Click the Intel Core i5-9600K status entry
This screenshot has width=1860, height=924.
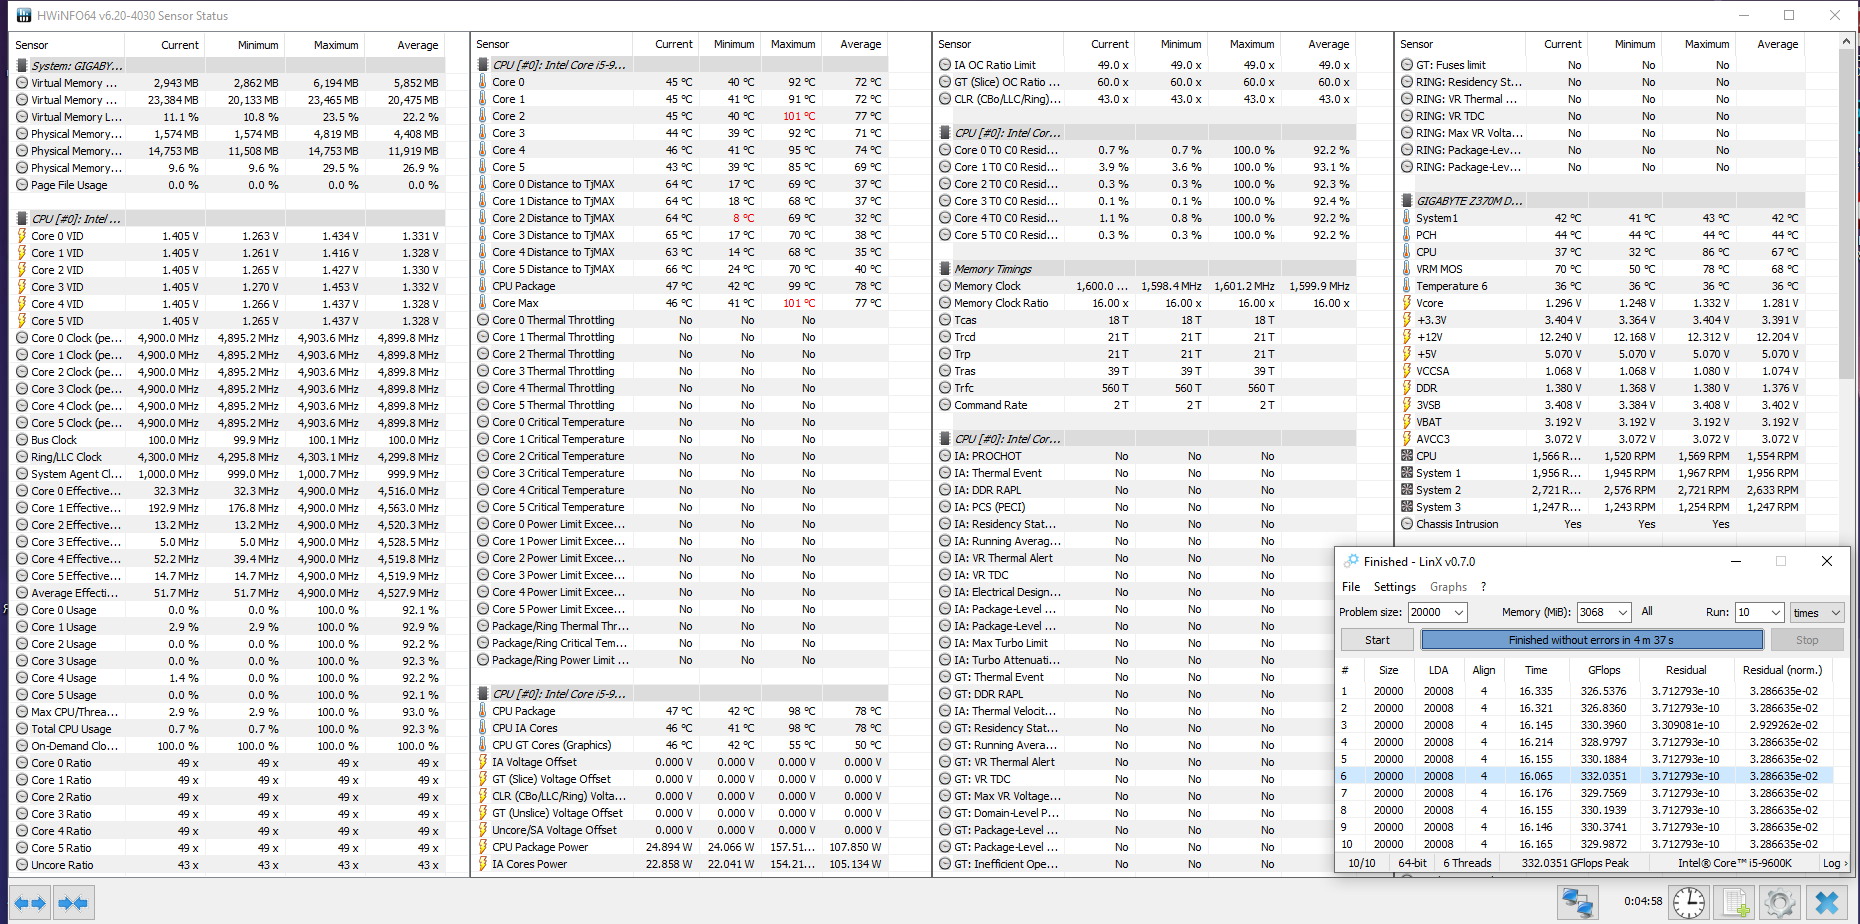[x=1735, y=863]
